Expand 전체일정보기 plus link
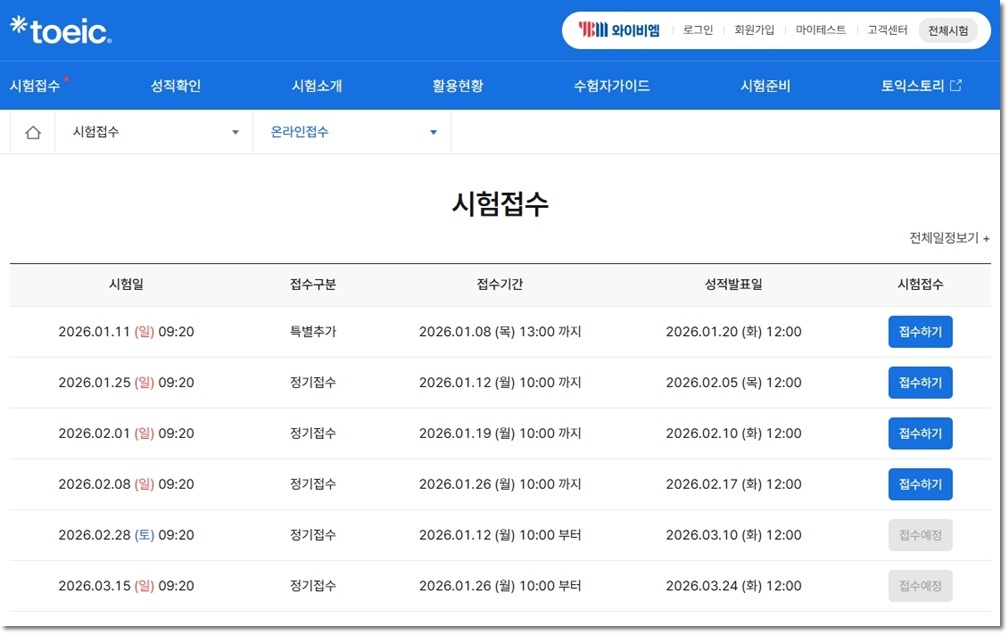The image size is (1008, 634). coord(948,238)
